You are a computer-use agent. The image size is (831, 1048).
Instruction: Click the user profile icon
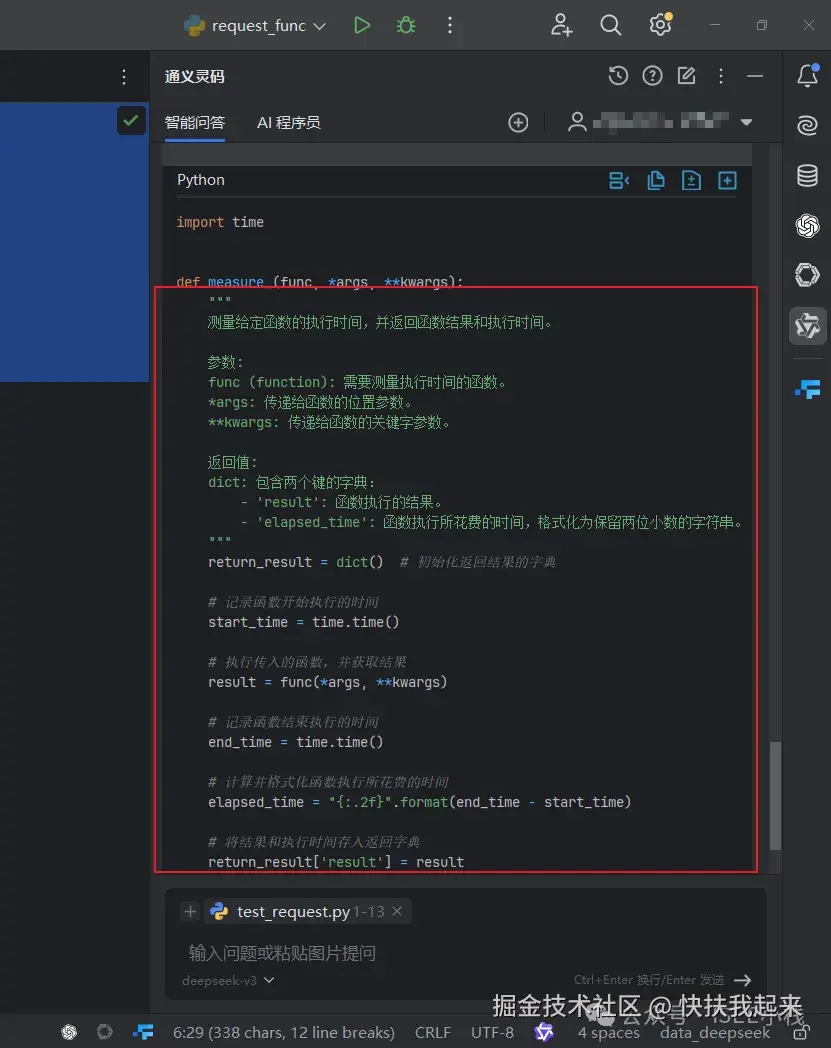(577, 122)
